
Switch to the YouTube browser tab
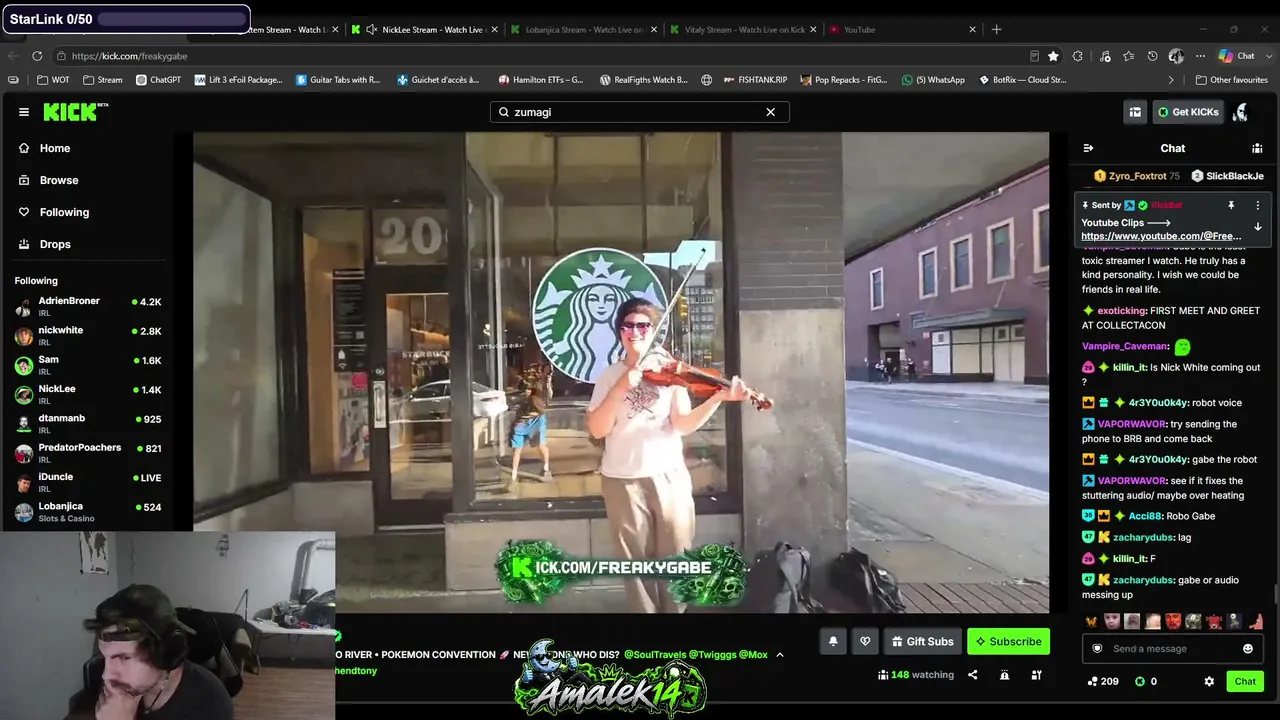(x=902, y=29)
